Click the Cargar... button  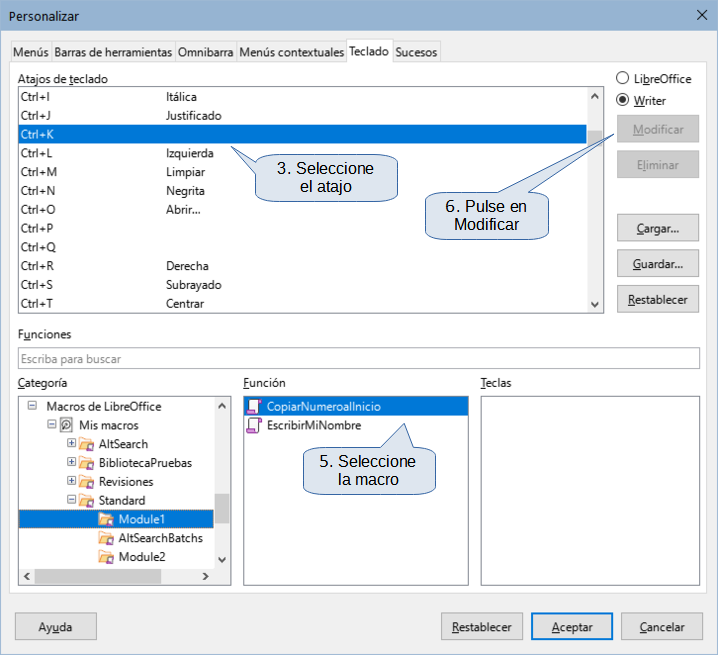tap(658, 228)
